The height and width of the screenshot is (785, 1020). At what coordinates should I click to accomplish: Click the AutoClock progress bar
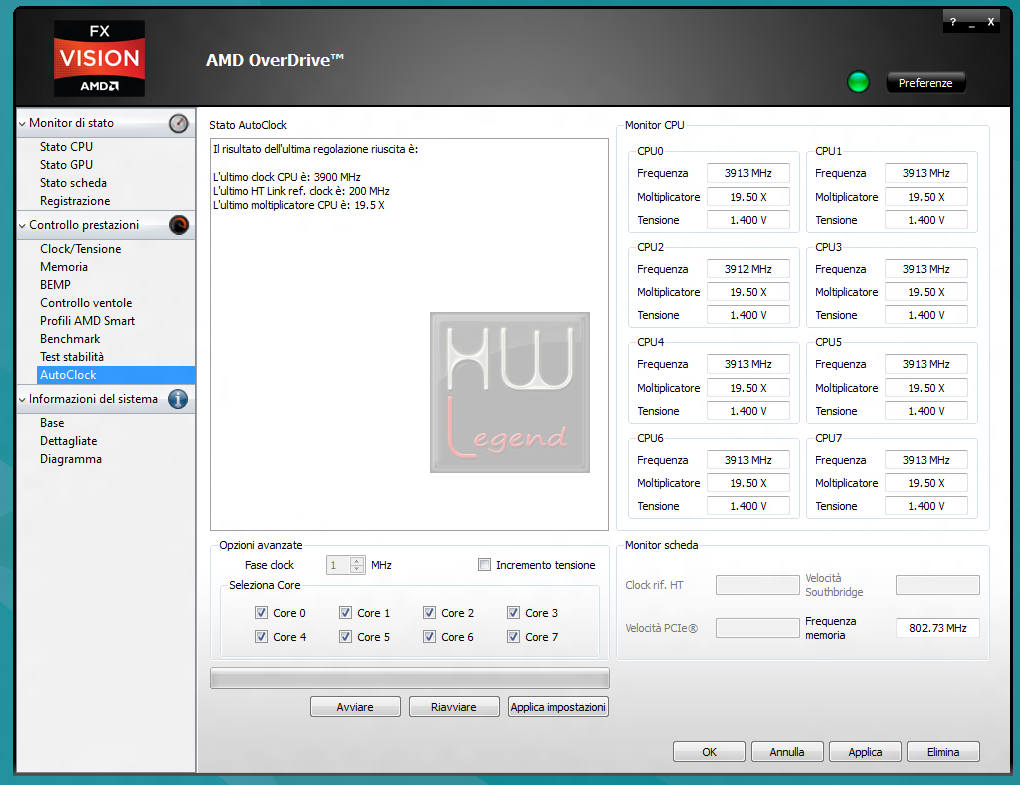click(x=410, y=678)
